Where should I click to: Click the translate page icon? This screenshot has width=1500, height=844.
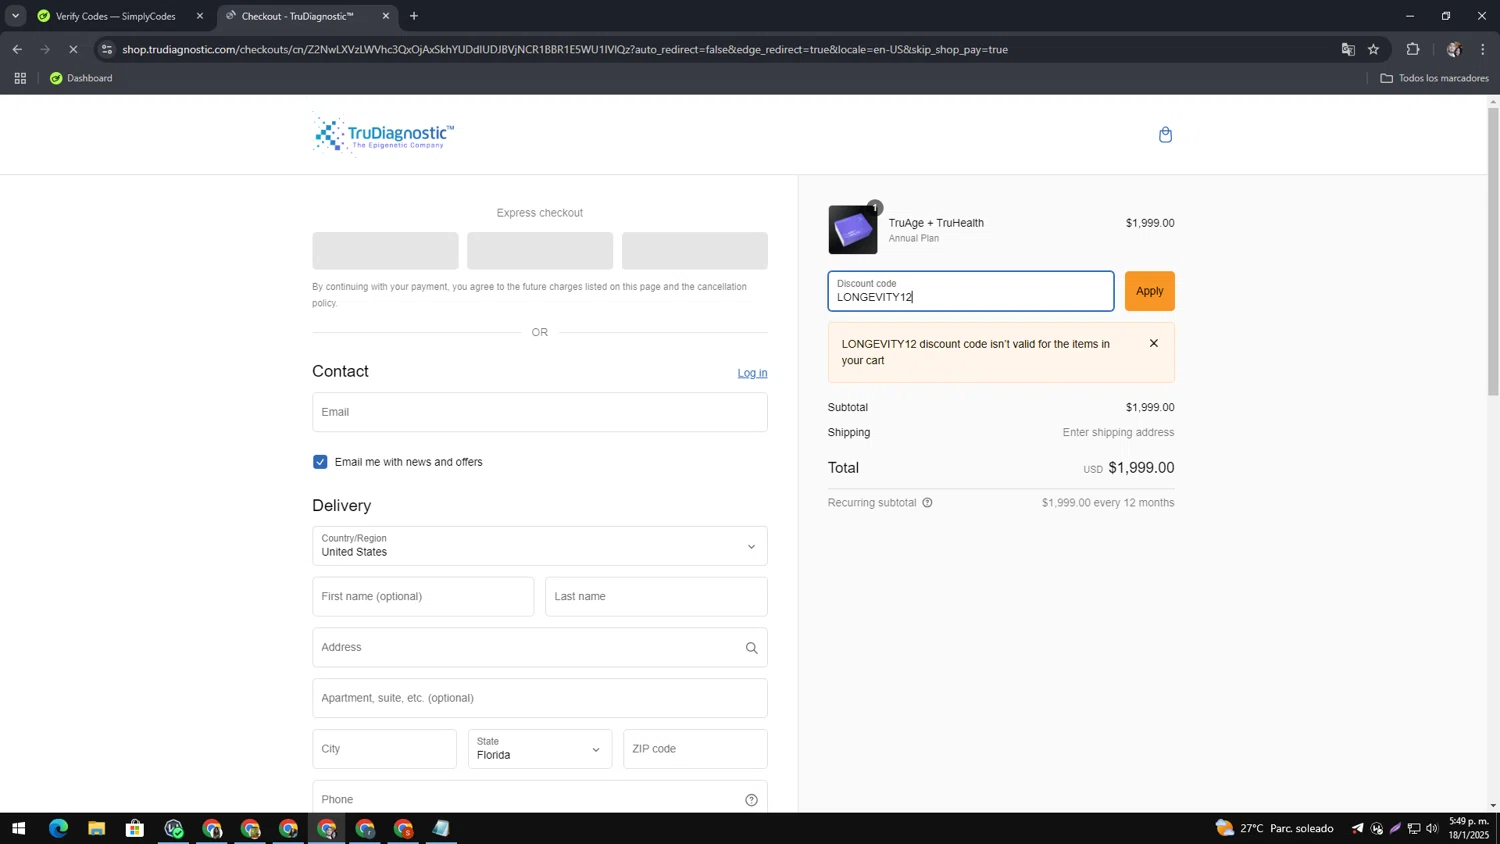coord(1348,49)
